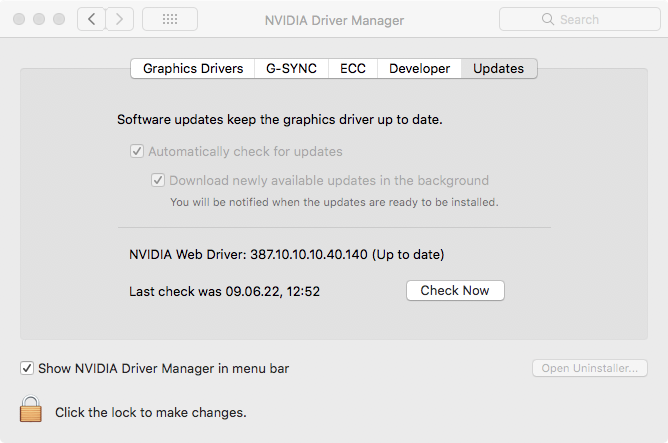Image resolution: width=668 pixels, height=443 pixels.
Task: Focus the Search input field
Action: [x=590, y=19]
